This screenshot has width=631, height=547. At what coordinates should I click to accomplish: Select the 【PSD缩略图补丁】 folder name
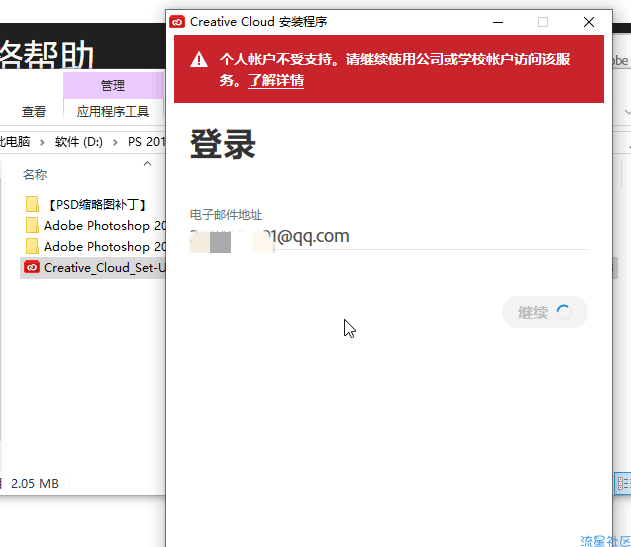97,204
